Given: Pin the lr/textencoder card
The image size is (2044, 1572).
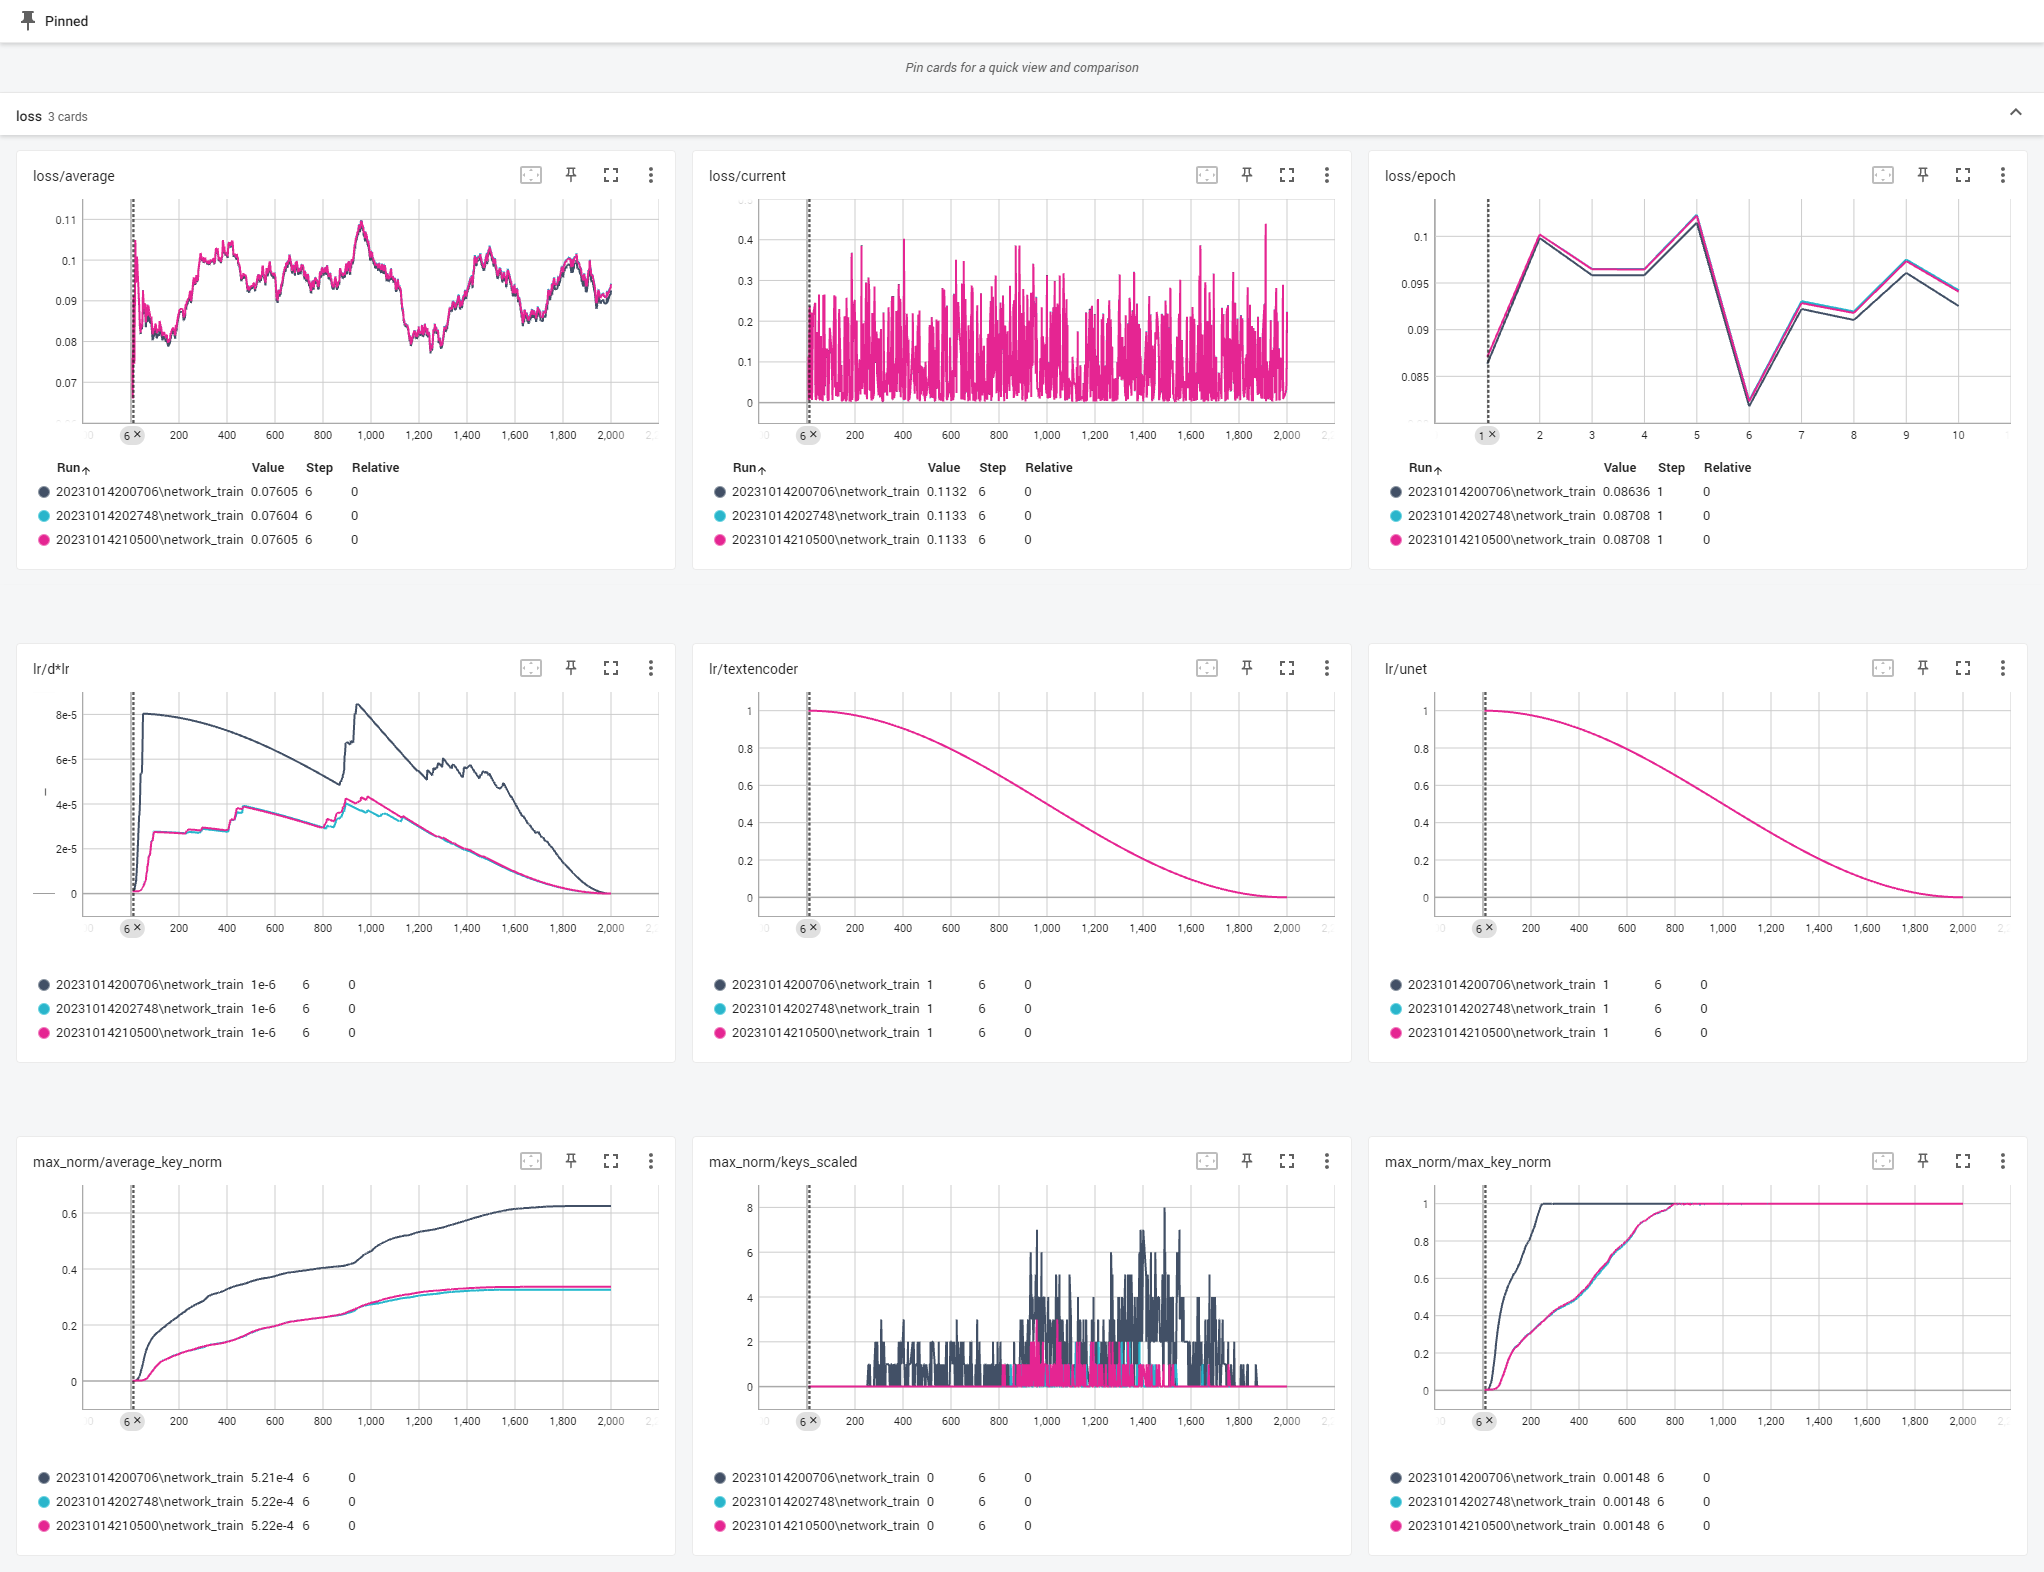Looking at the screenshot, I should (1247, 668).
